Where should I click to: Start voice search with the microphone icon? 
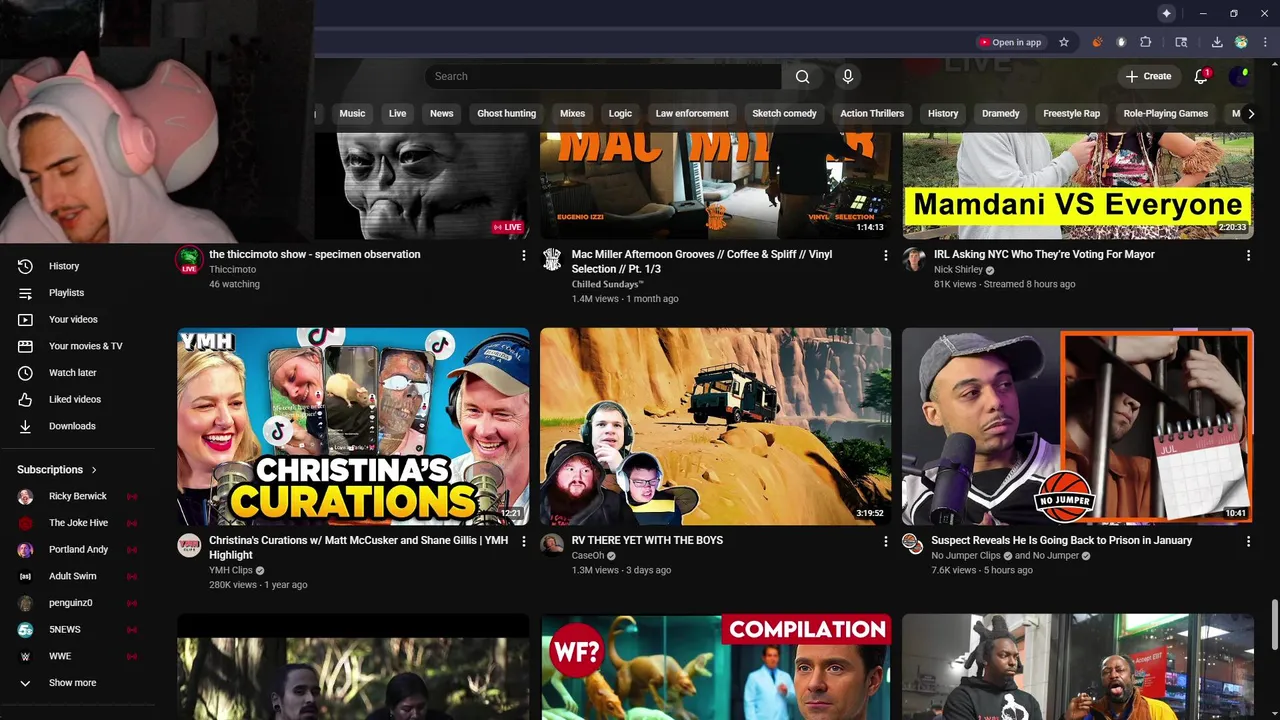pos(848,77)
